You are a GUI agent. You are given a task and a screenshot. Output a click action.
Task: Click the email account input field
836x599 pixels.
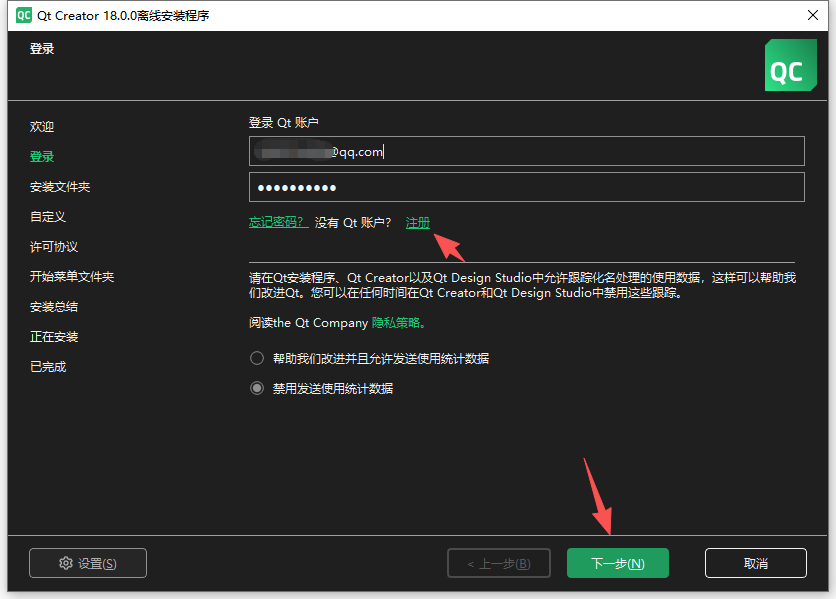(527, 151)
